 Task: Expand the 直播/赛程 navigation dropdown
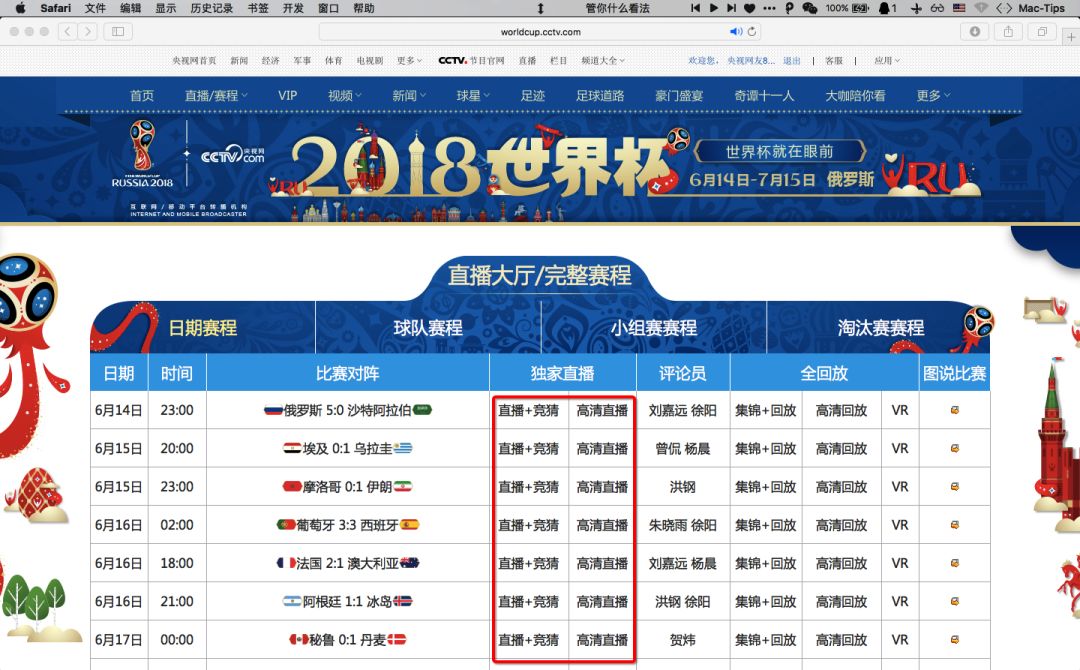(x=216, y=96)
